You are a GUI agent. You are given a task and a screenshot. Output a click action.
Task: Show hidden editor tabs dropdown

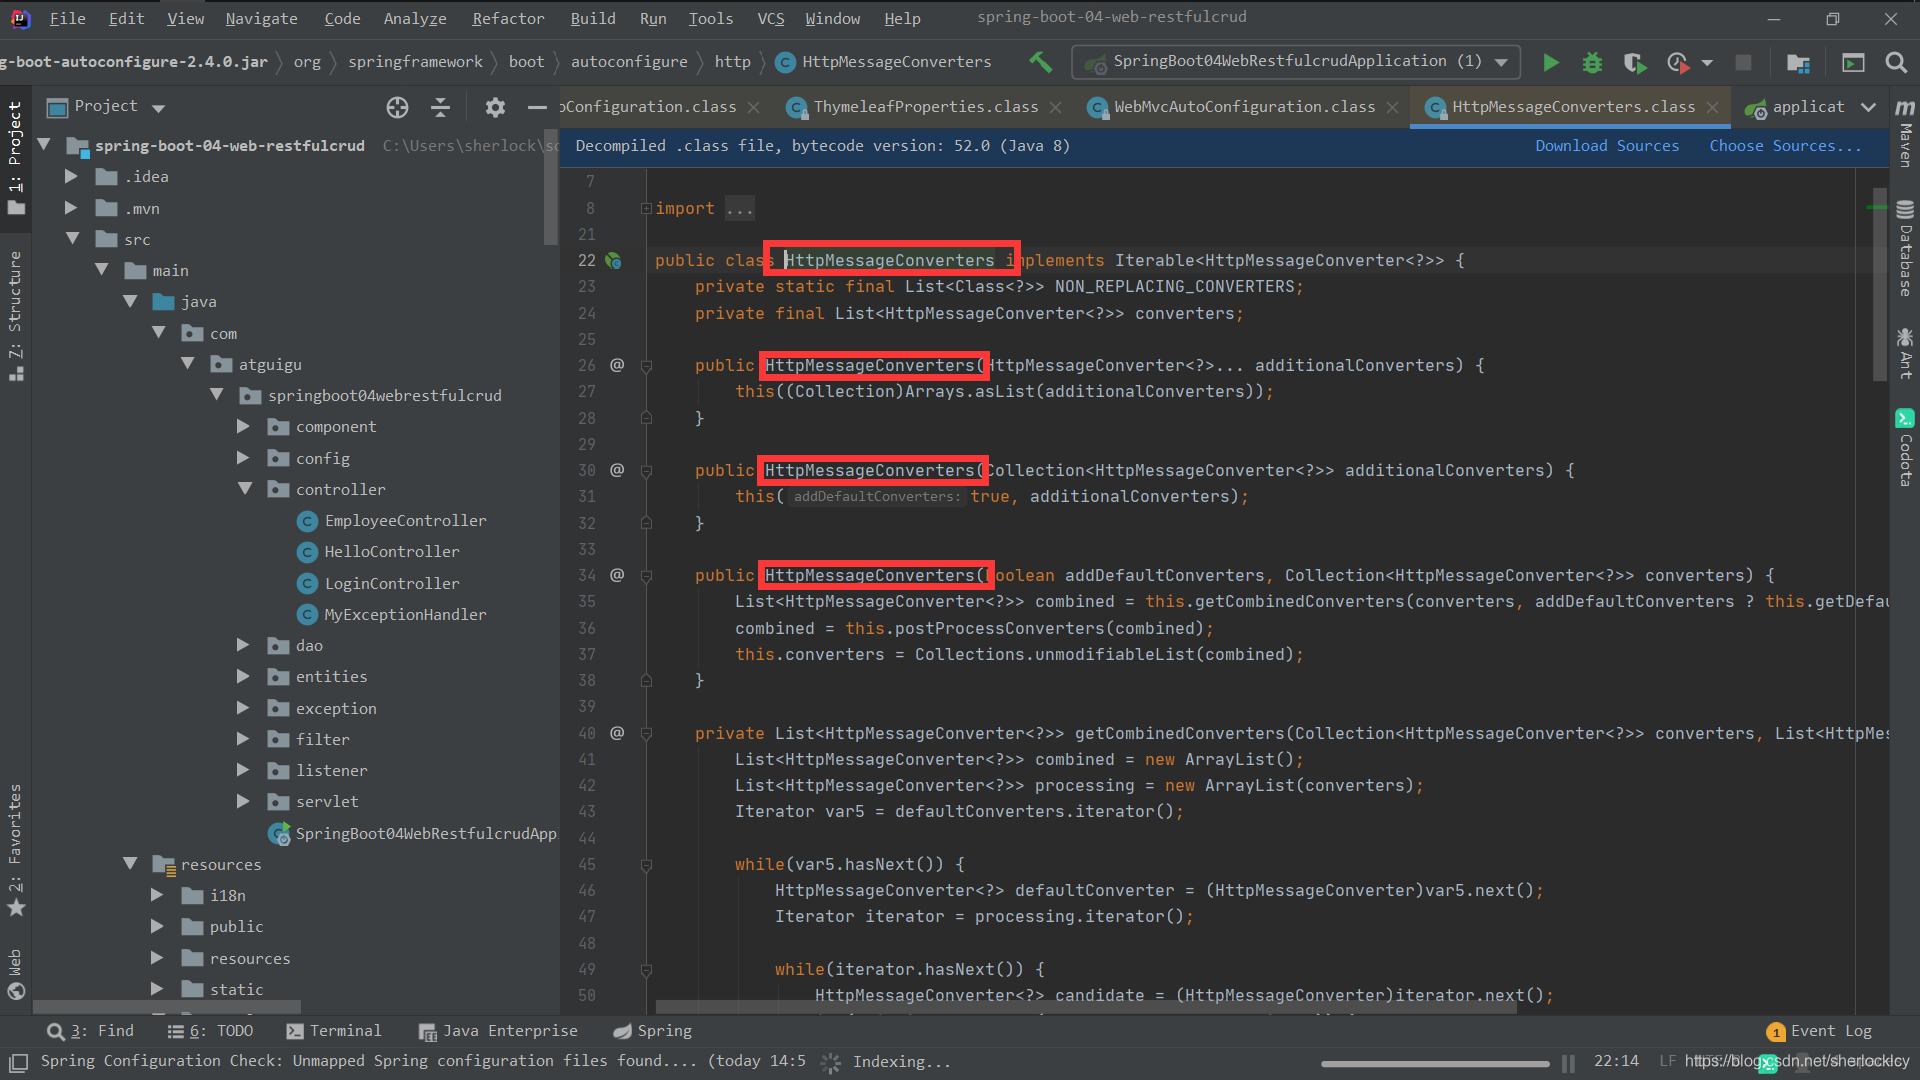[1868, 107]
